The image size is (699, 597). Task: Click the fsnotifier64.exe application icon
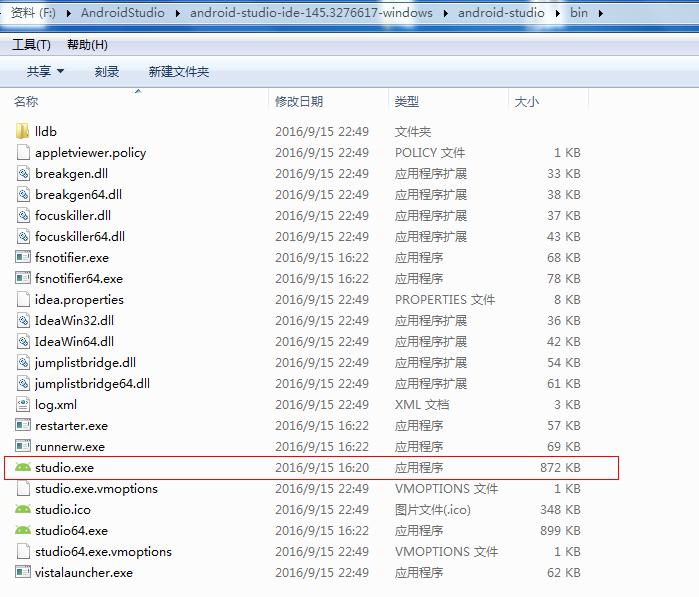point(23,278)
